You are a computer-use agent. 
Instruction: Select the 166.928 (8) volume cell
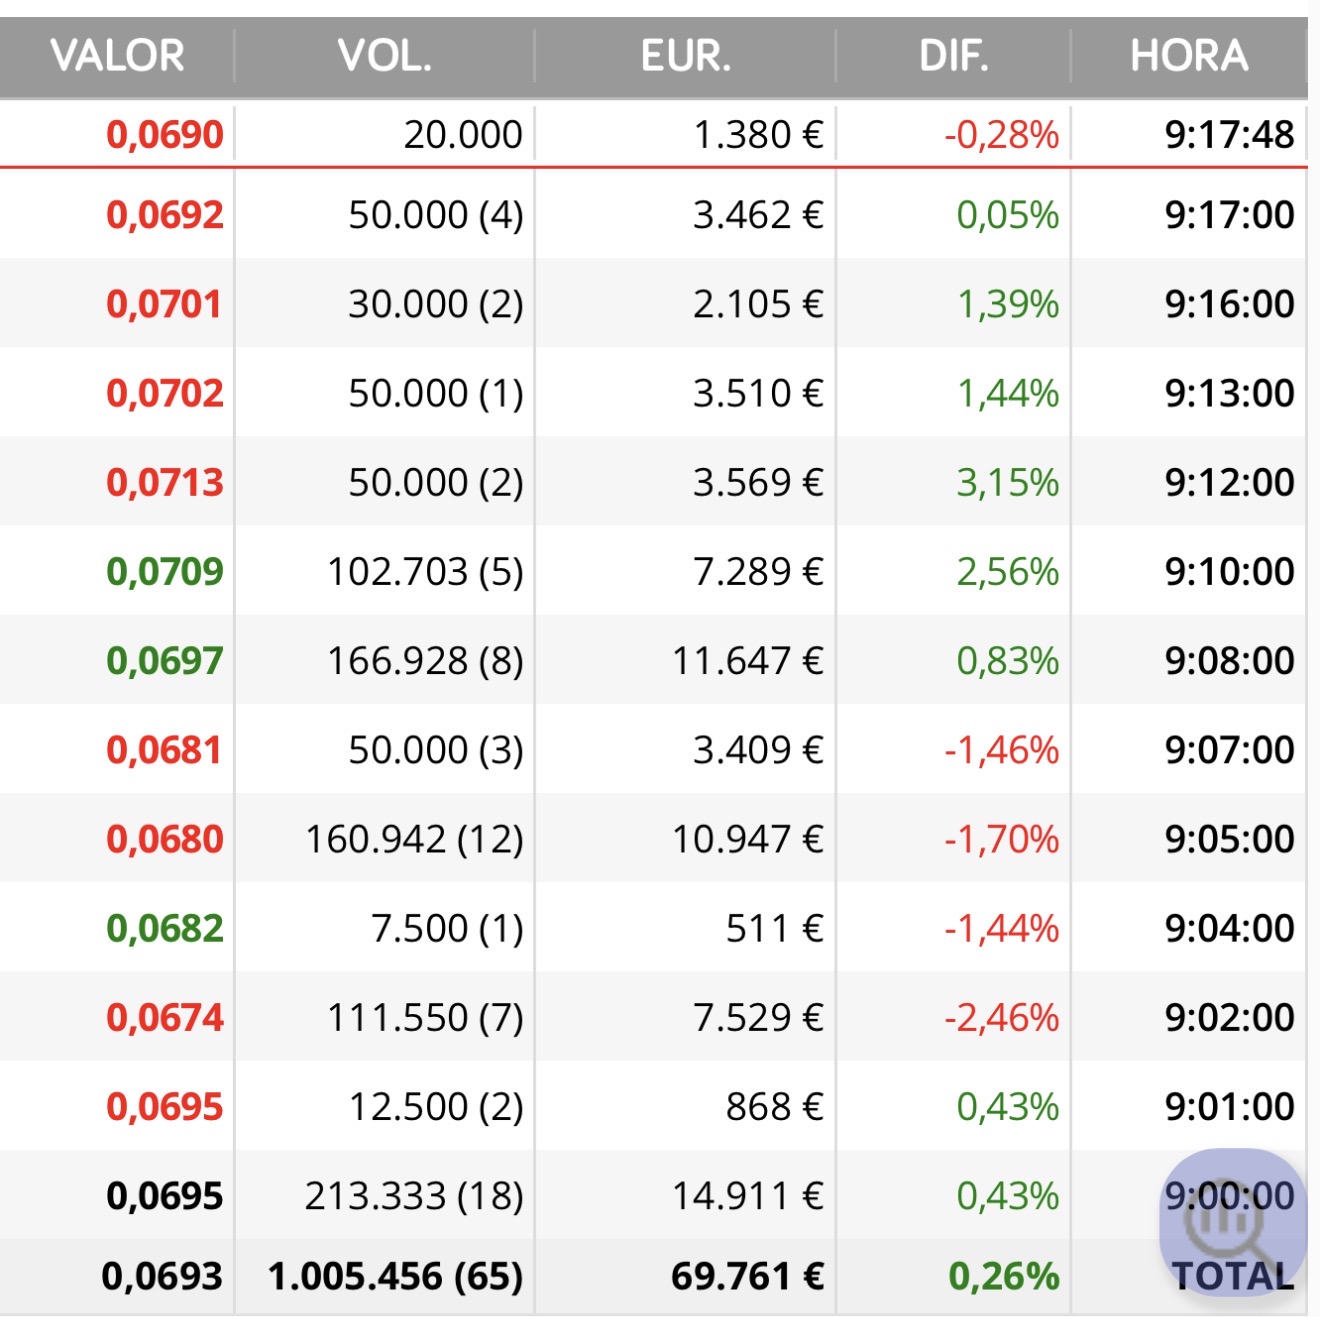coord(426,660)
